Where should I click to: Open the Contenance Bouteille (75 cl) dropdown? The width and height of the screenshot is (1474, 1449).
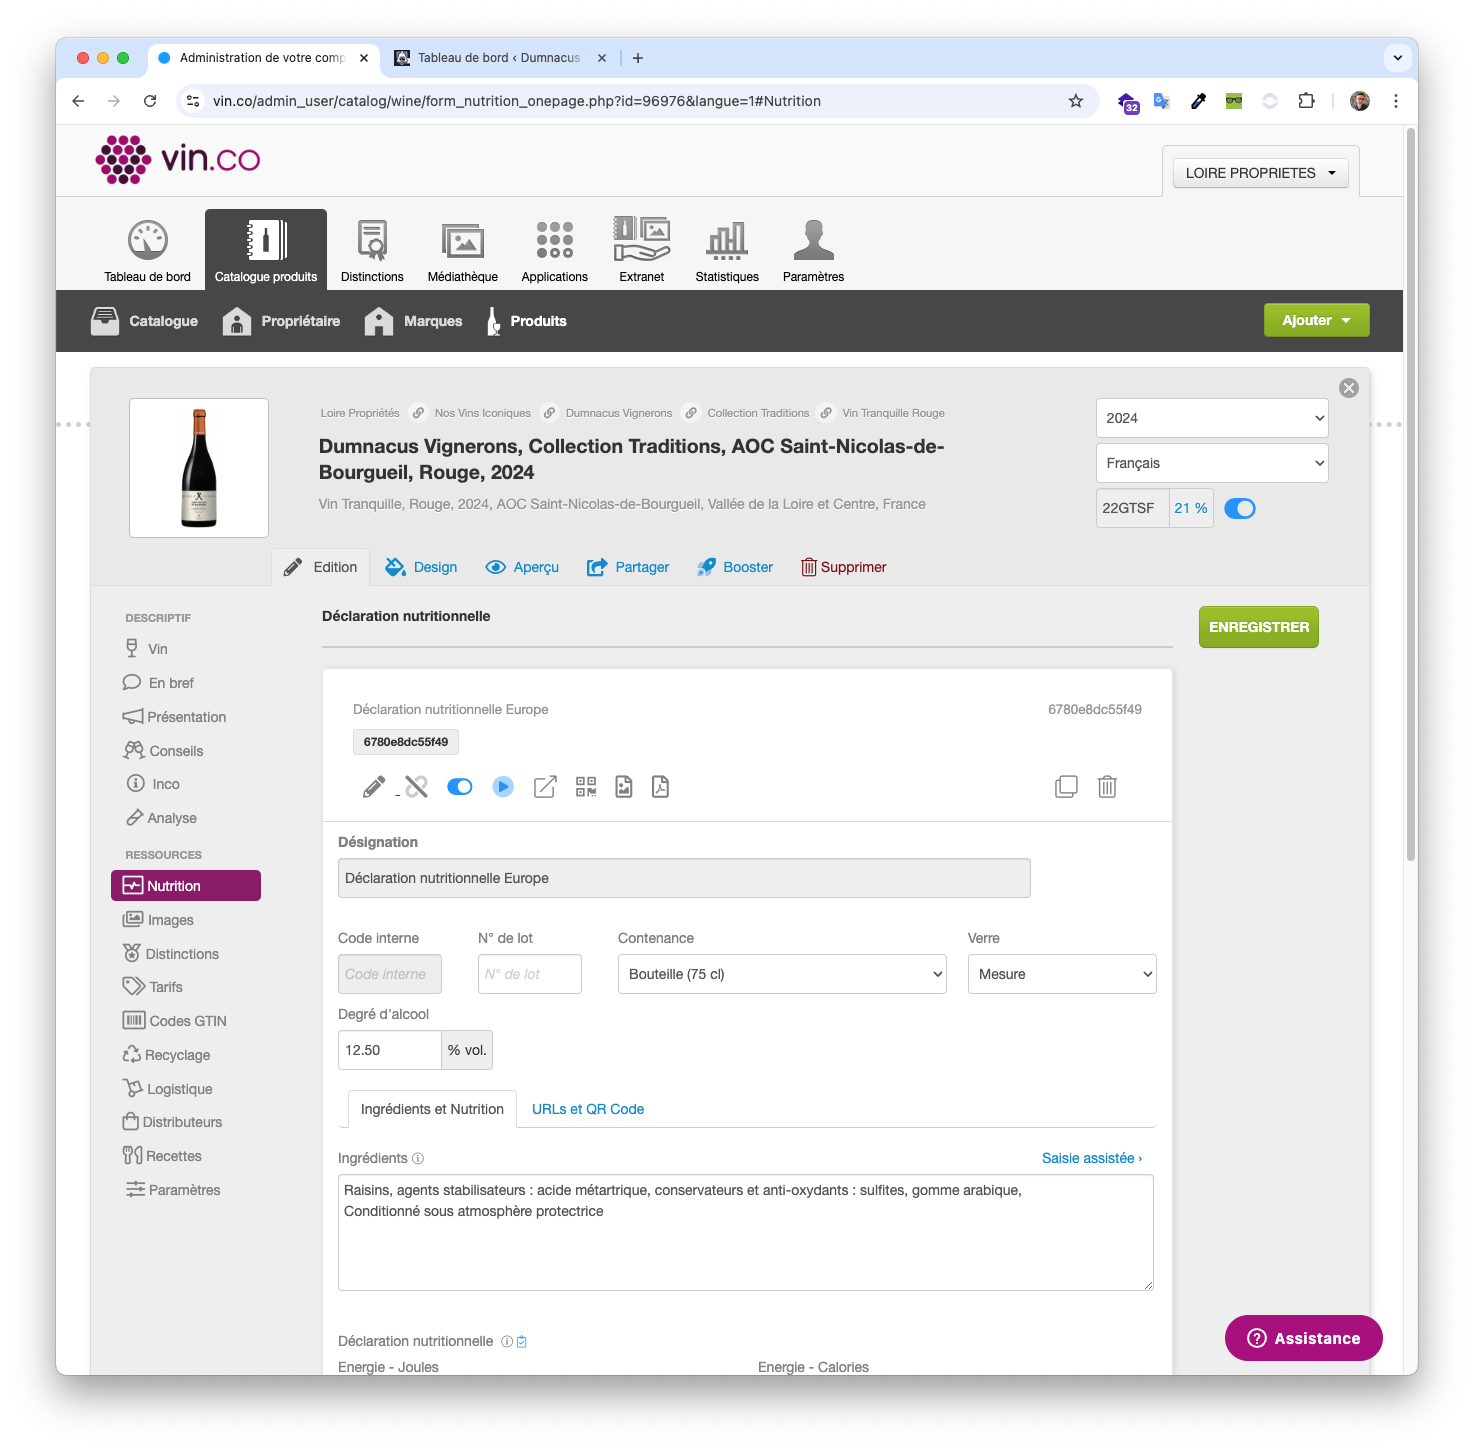point(782,974)
